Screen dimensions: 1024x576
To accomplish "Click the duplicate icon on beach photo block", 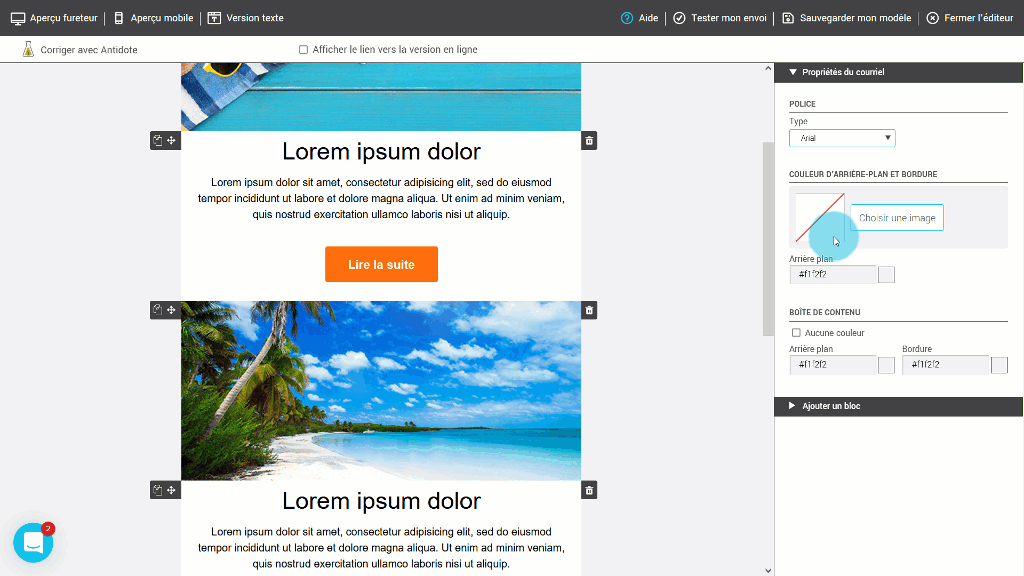I will pos(158,310).
